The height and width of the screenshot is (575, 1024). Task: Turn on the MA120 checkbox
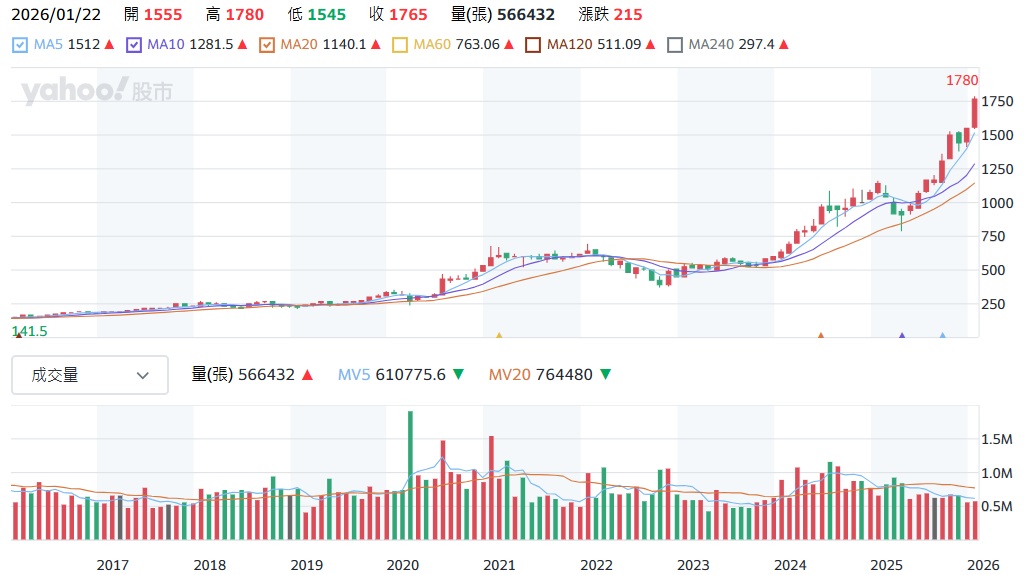click(x=533, y=45)
